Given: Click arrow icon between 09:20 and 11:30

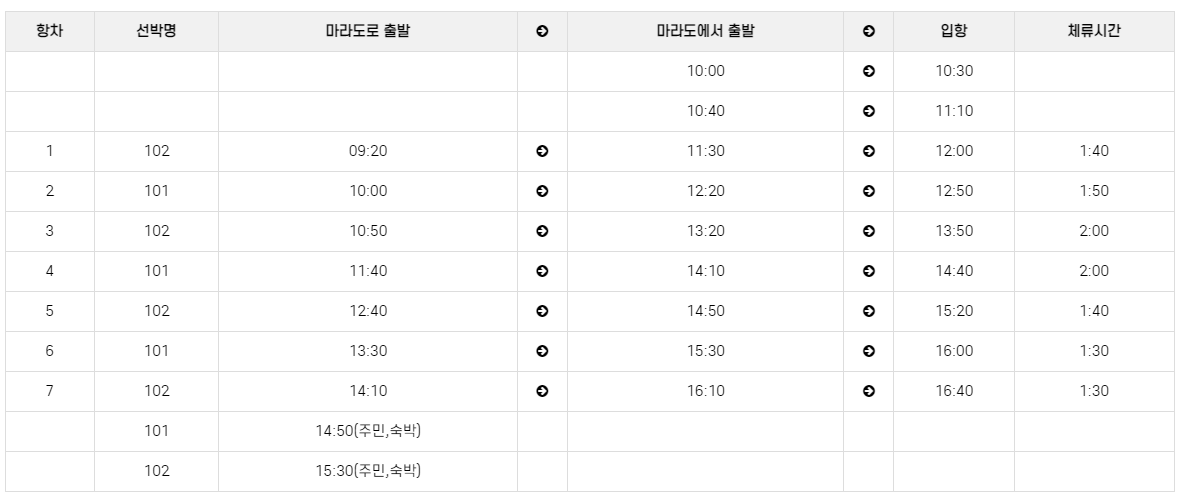Looking at the screenshot, I should pos(542,151).
